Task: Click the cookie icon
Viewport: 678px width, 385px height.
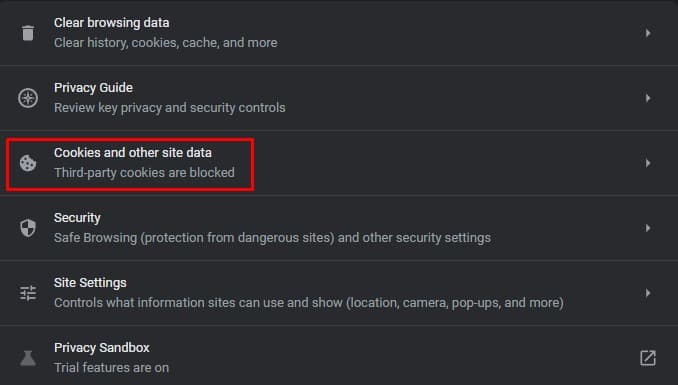Action: [x=28, y=163]
